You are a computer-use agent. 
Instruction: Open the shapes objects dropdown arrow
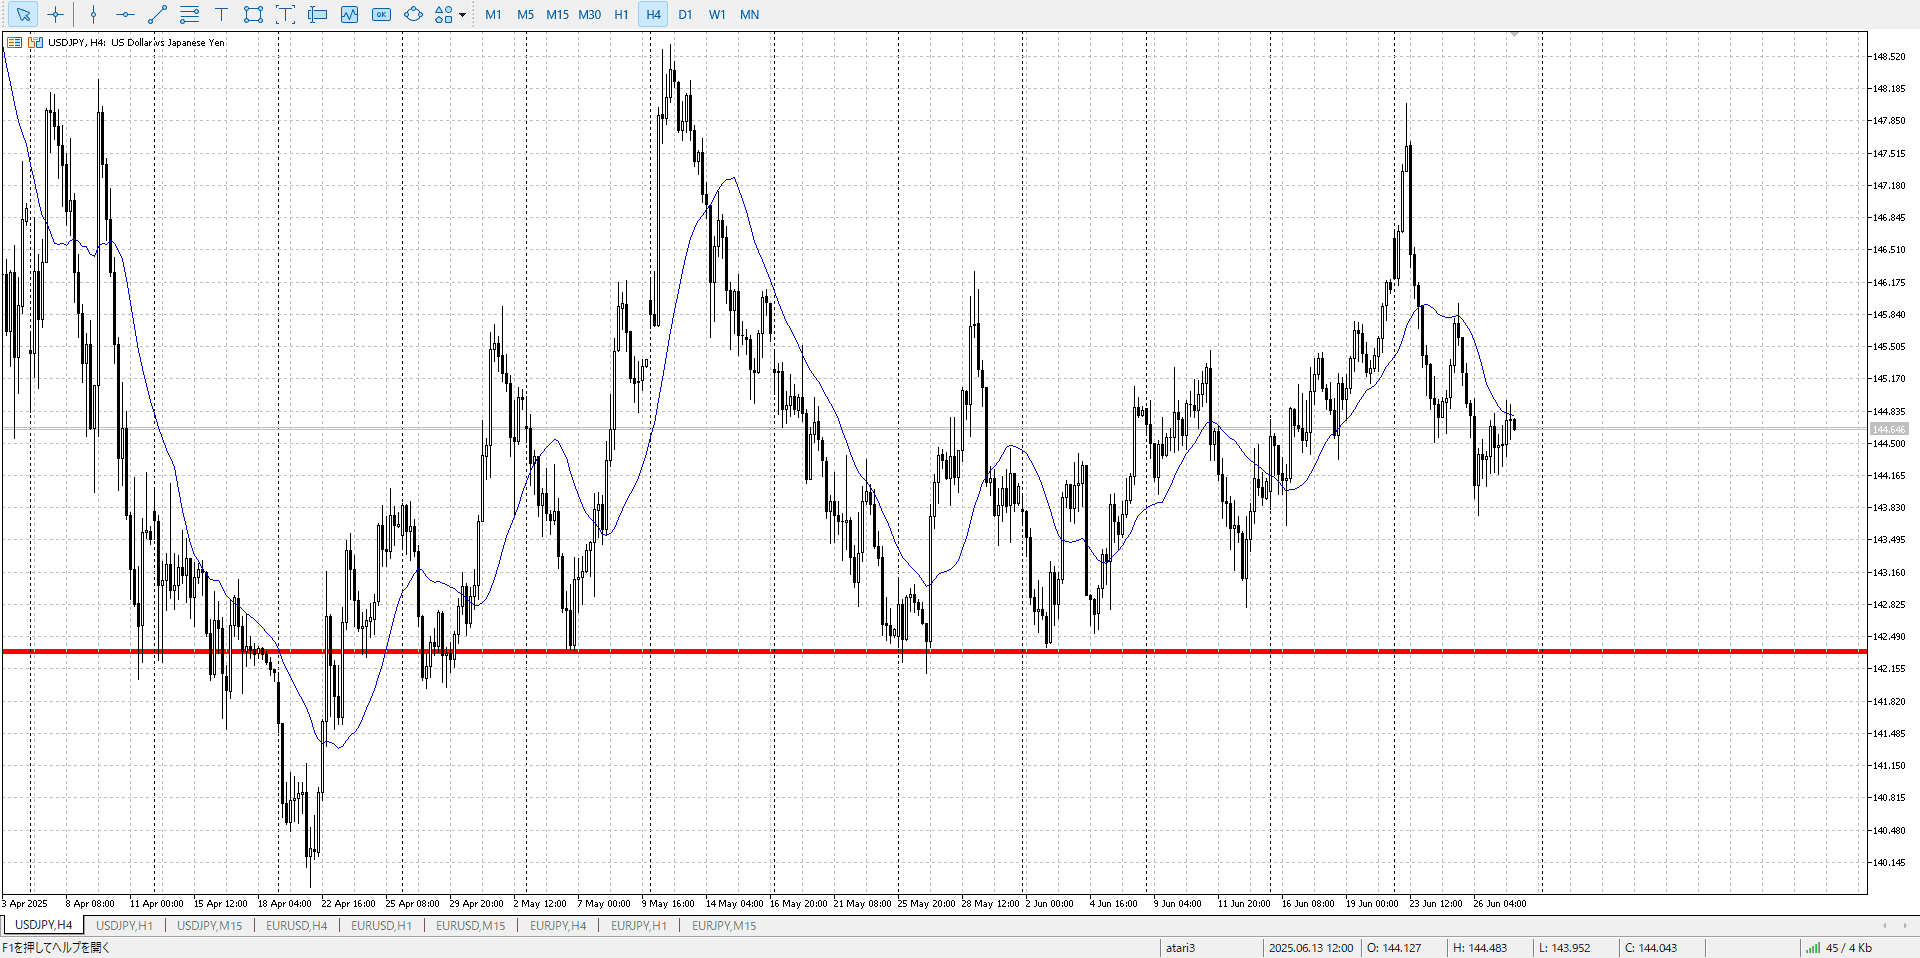pos(462,15)
